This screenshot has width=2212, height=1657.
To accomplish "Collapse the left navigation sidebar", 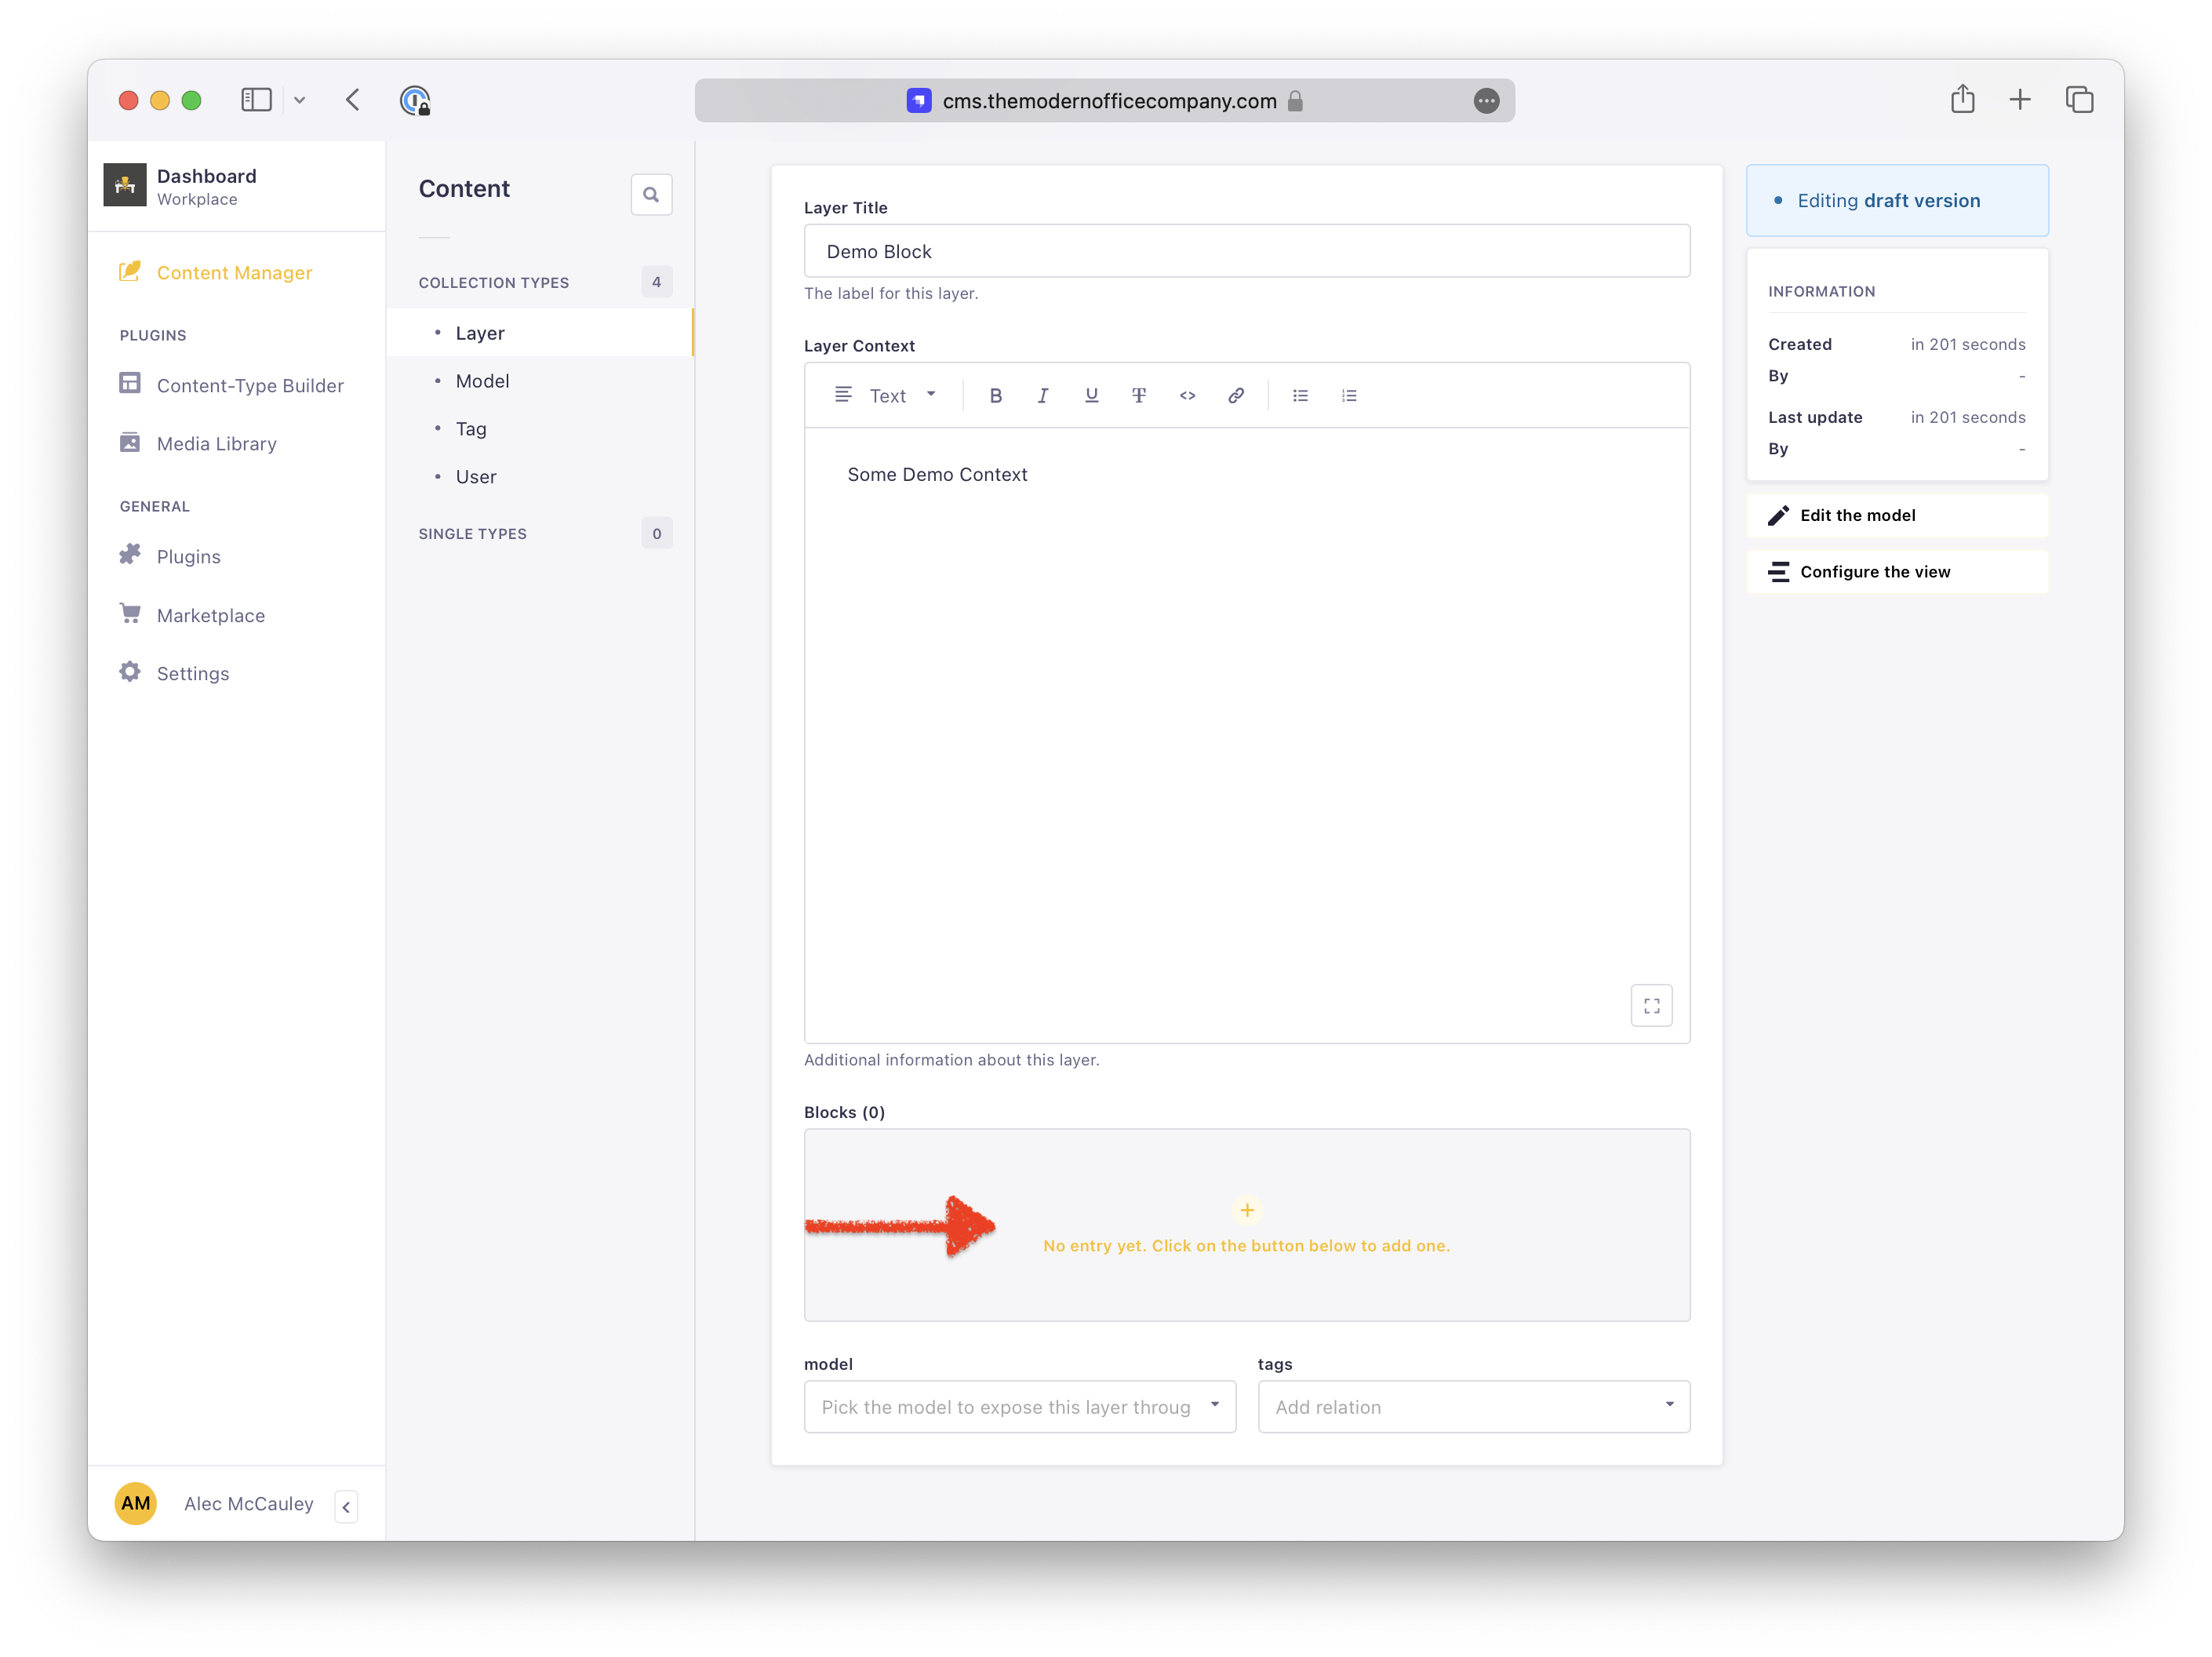I will (346, 1506).
